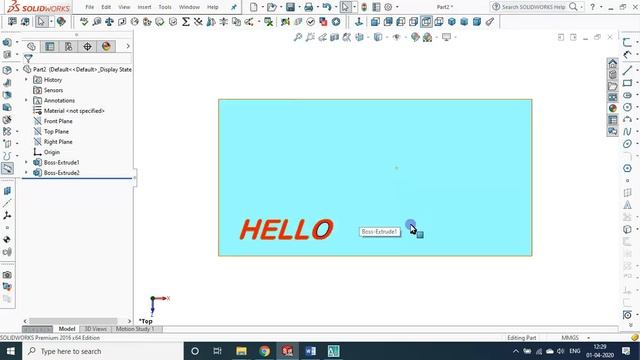
Task: Click the Section View icon
Action: [334, 37]
